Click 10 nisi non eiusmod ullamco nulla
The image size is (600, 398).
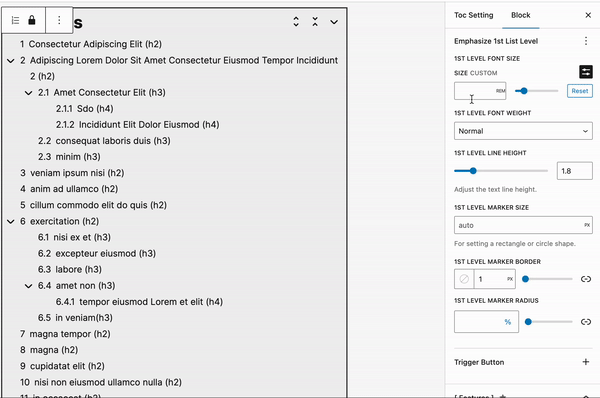tap(101, 382)
